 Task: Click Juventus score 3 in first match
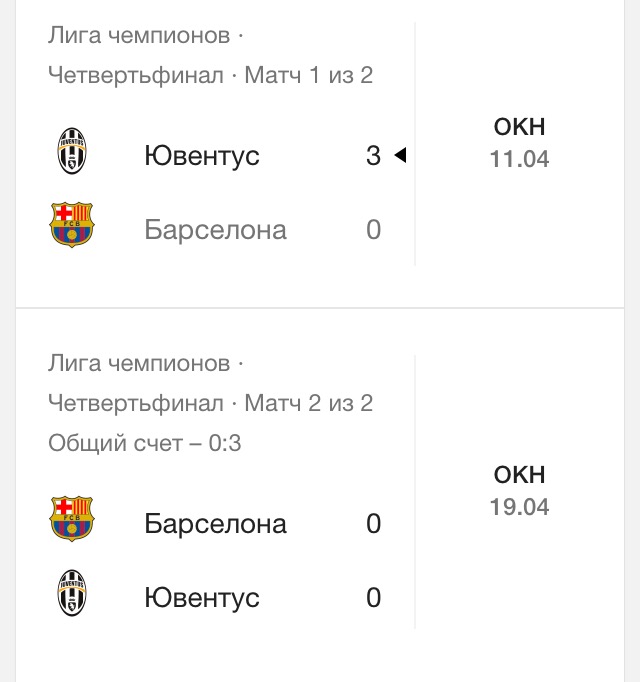373,156
